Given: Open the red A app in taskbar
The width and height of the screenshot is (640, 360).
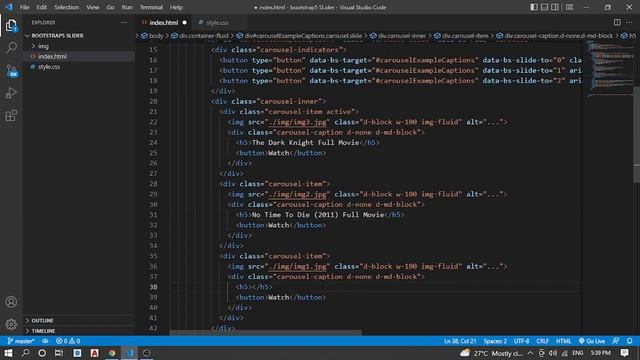Looking at the screenshot, I should click(x=94, y=353).
